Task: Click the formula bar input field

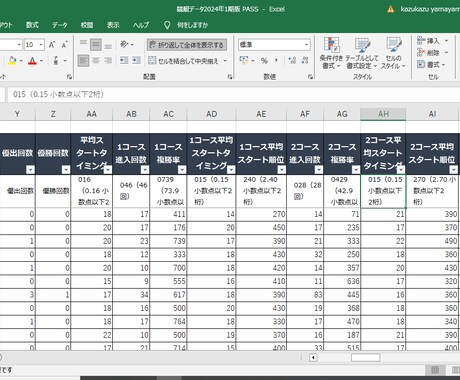Action: (233, 94)
